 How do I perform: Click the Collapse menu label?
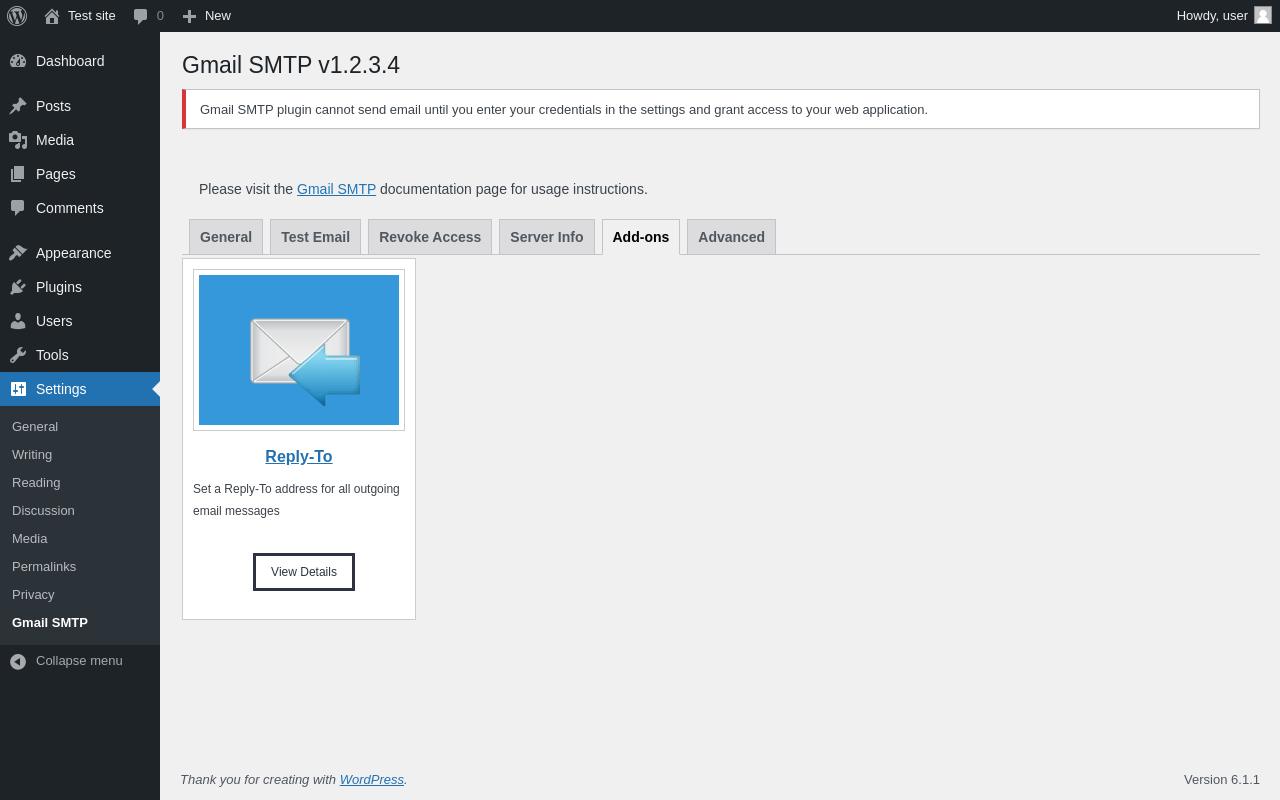79,661
